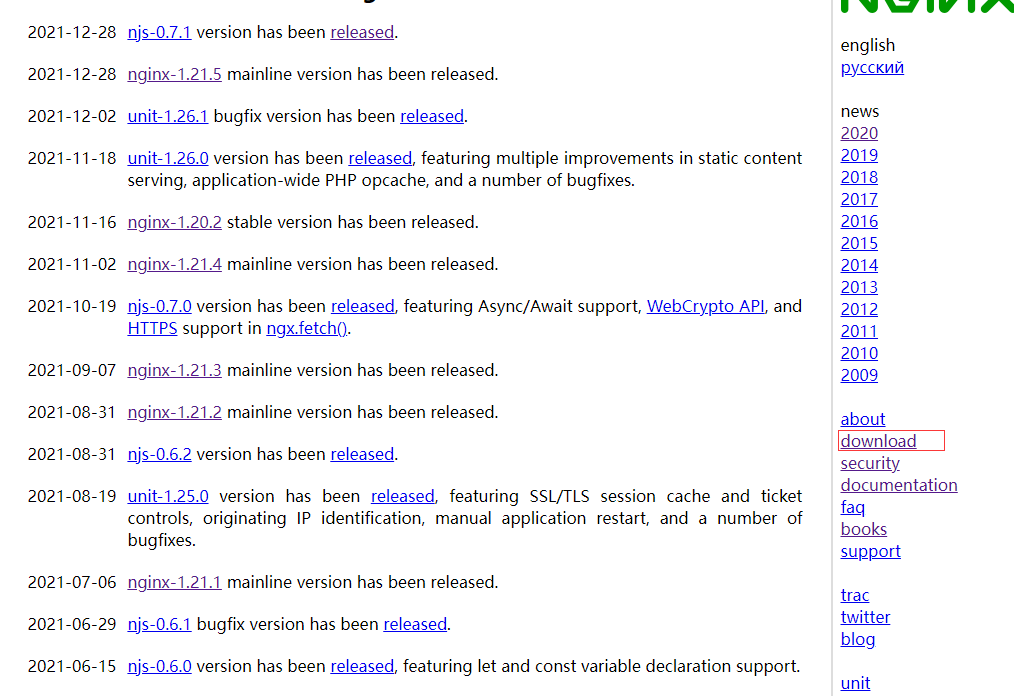This screenshot has height=696, width=1014.
Task: Open 2014 news archive
Action: (859, 266)
